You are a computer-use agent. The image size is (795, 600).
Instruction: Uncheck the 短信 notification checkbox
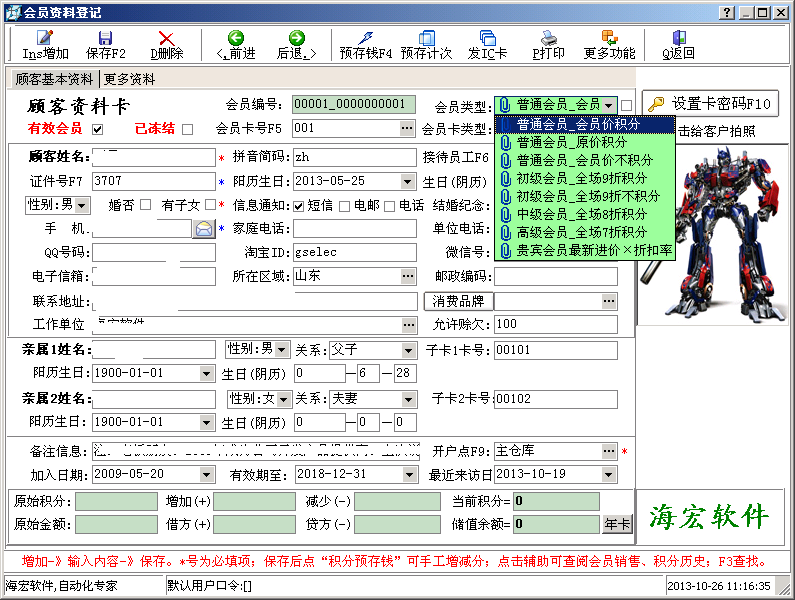click(298, 206)
